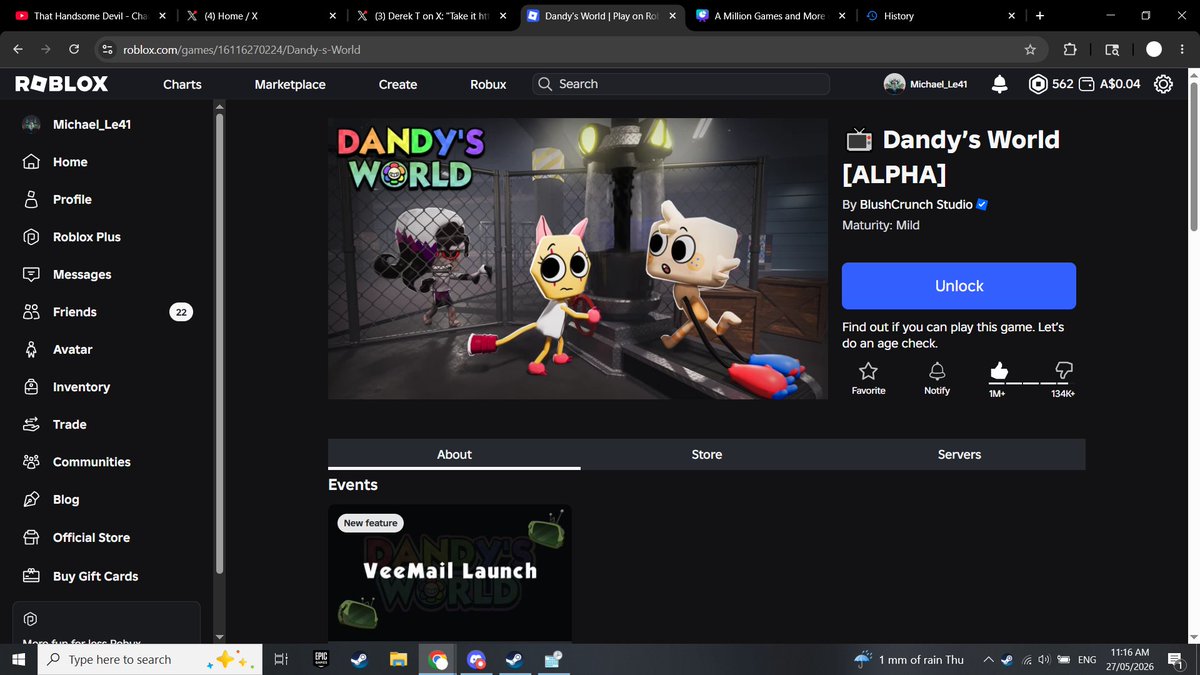Image resolution: width=1200 pixels, height=675 pixels.
Task: Open Task View on the taskbar
Action: (281, 659)
